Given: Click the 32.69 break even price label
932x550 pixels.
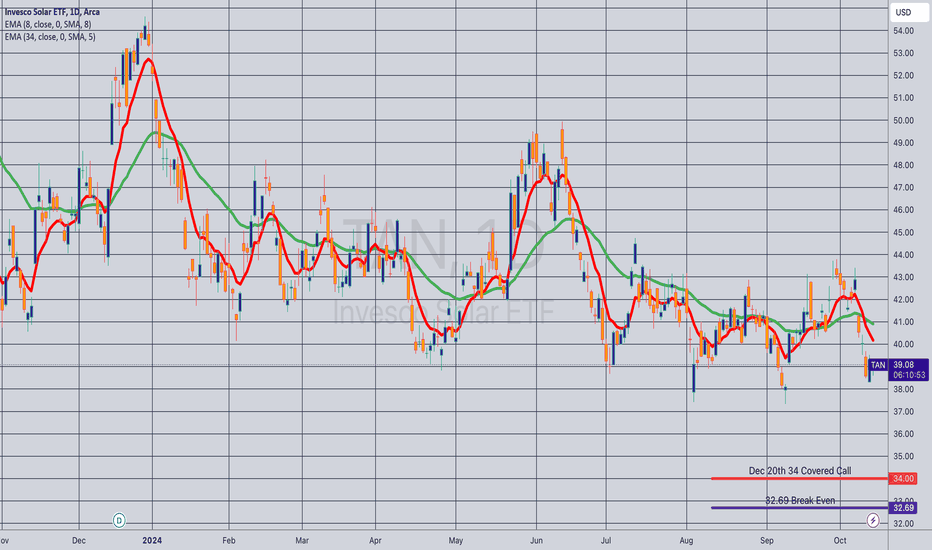Looking at the screenshot, I should click(903, 508).
